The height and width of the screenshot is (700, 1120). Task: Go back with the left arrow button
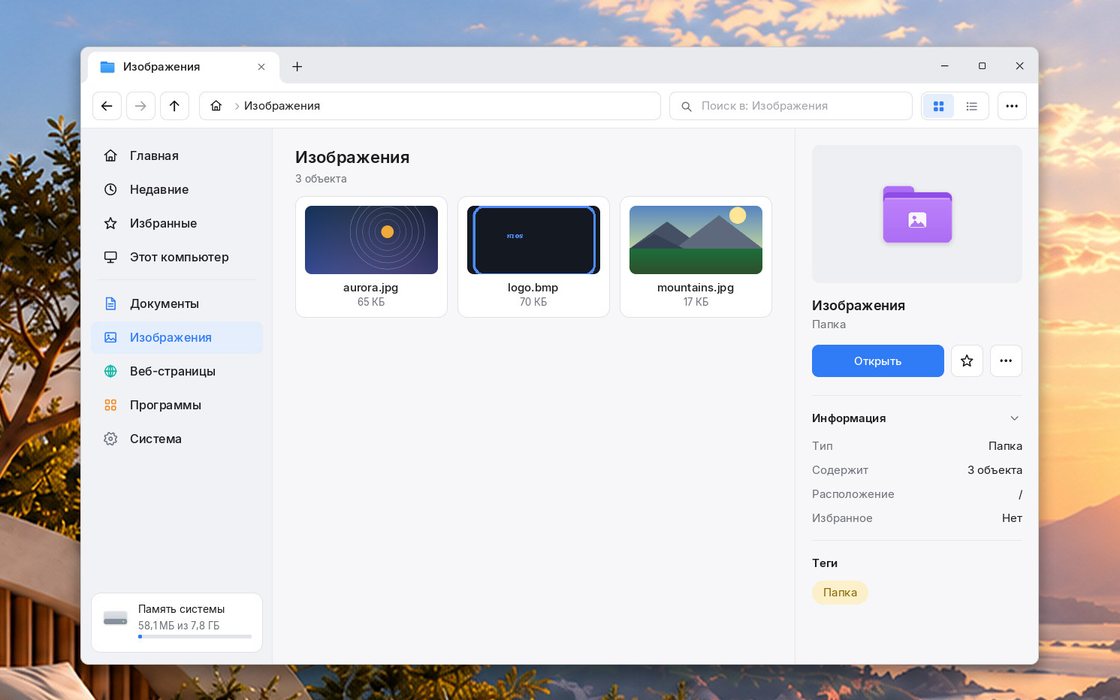tap(106, 106)
